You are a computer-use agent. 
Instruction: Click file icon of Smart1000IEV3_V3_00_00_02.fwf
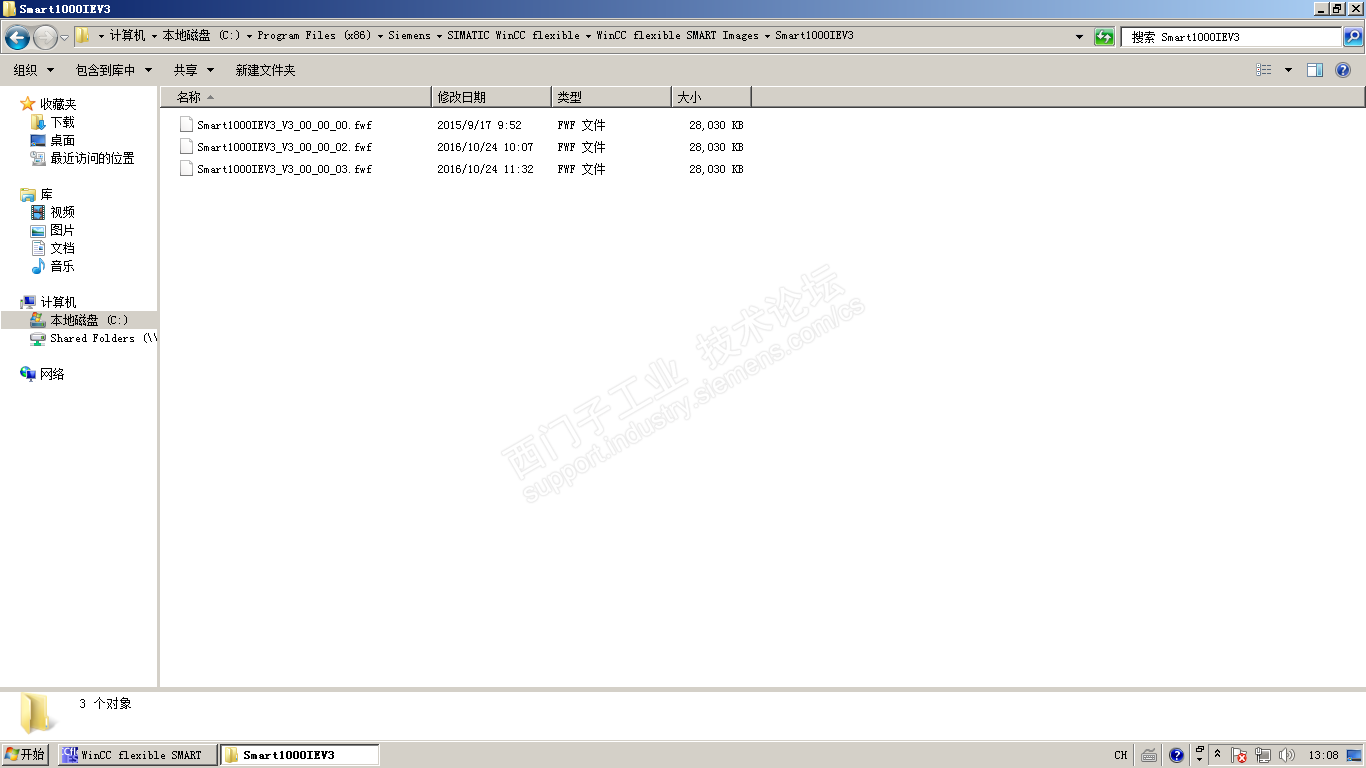tap(186, 147)
